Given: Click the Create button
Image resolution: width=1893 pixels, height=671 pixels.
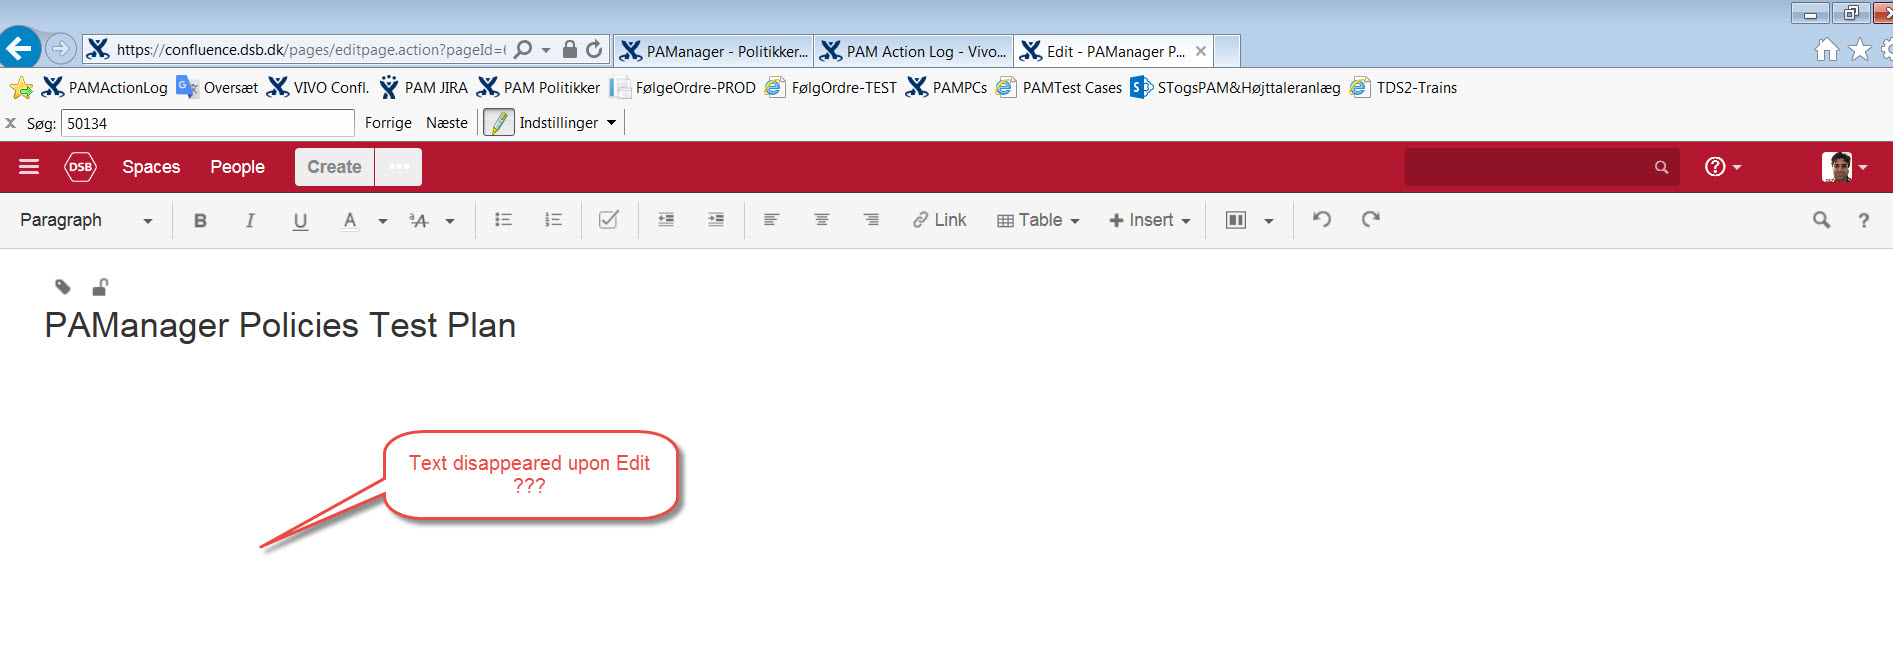Looking at the screenshot, I should coord(334,167).
